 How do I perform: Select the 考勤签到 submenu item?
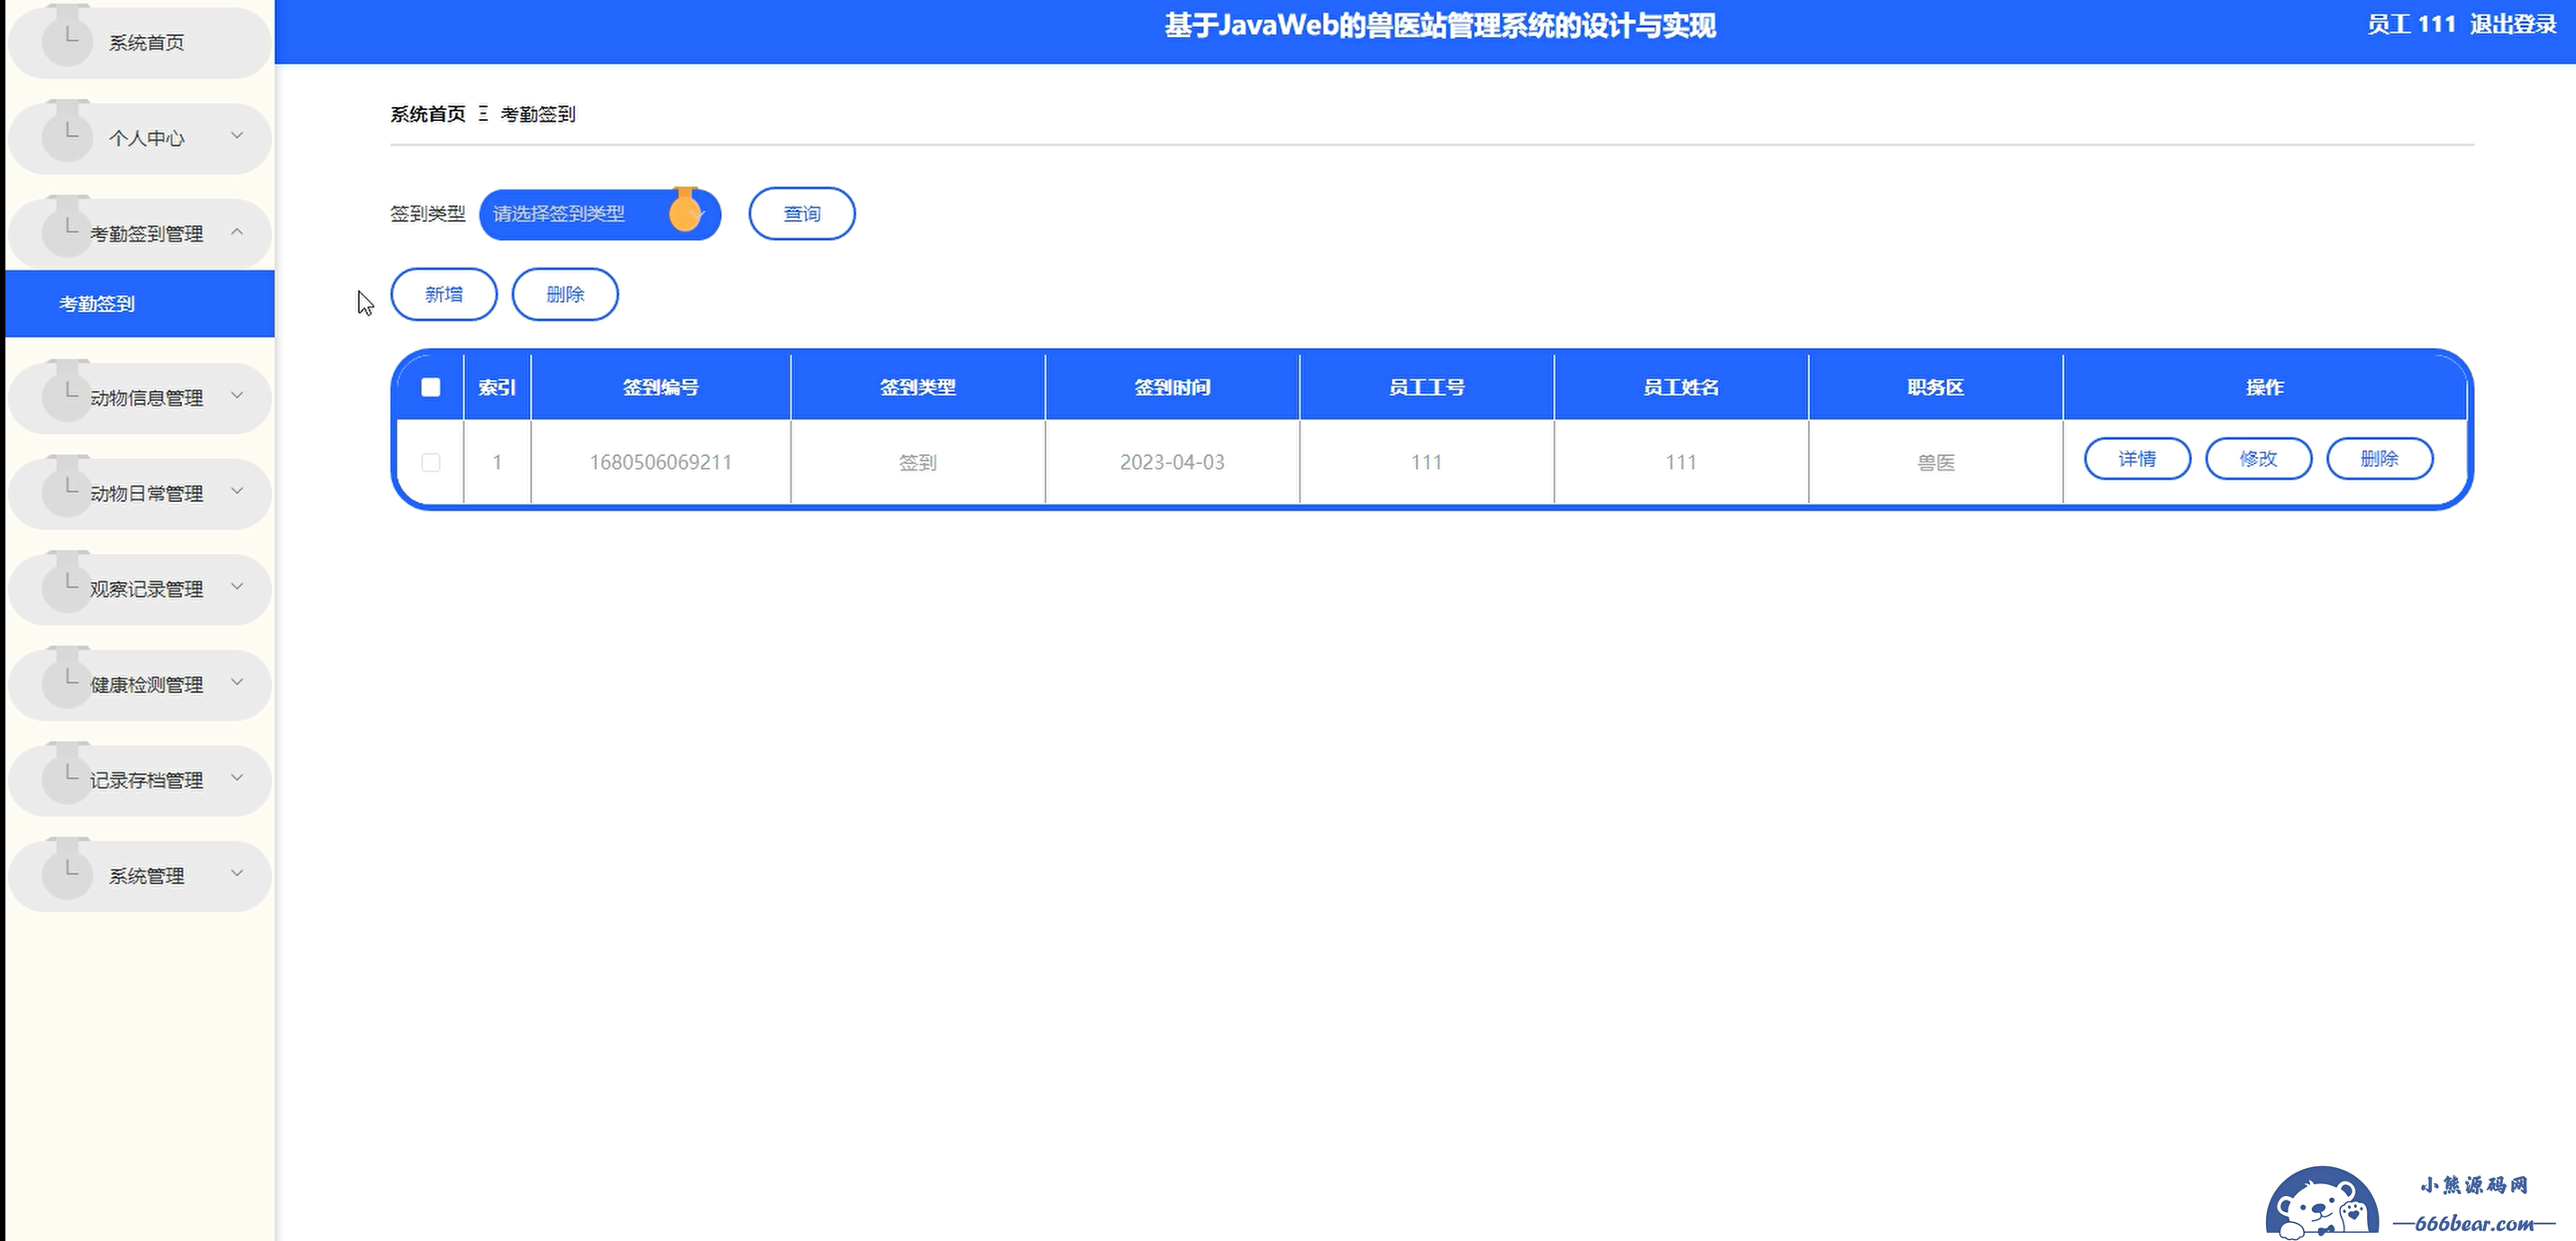pos(97,304)
